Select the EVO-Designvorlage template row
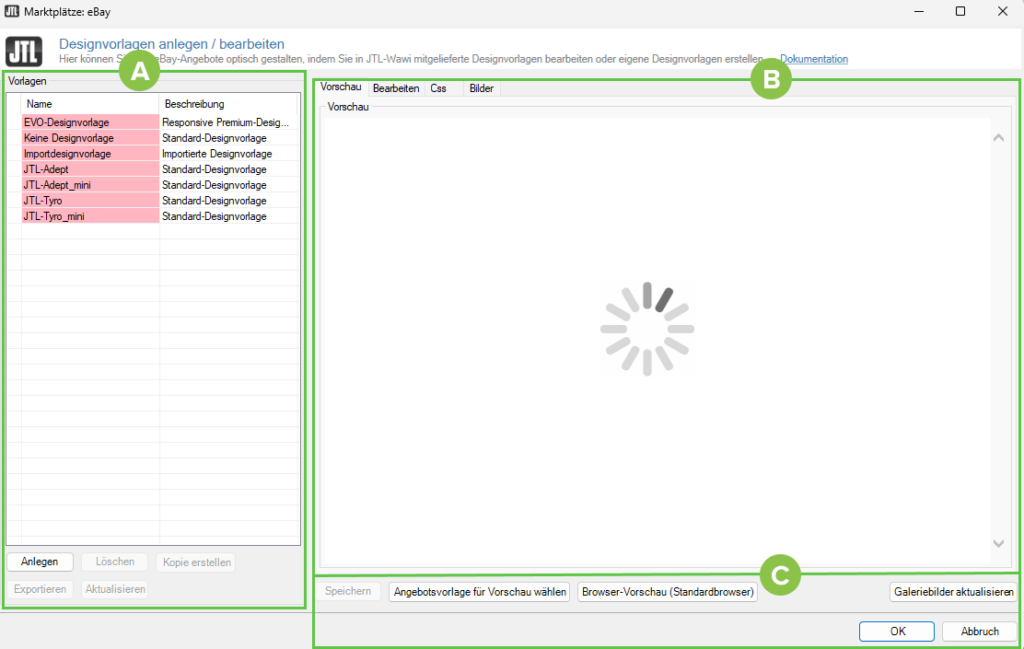 (90, 122)
